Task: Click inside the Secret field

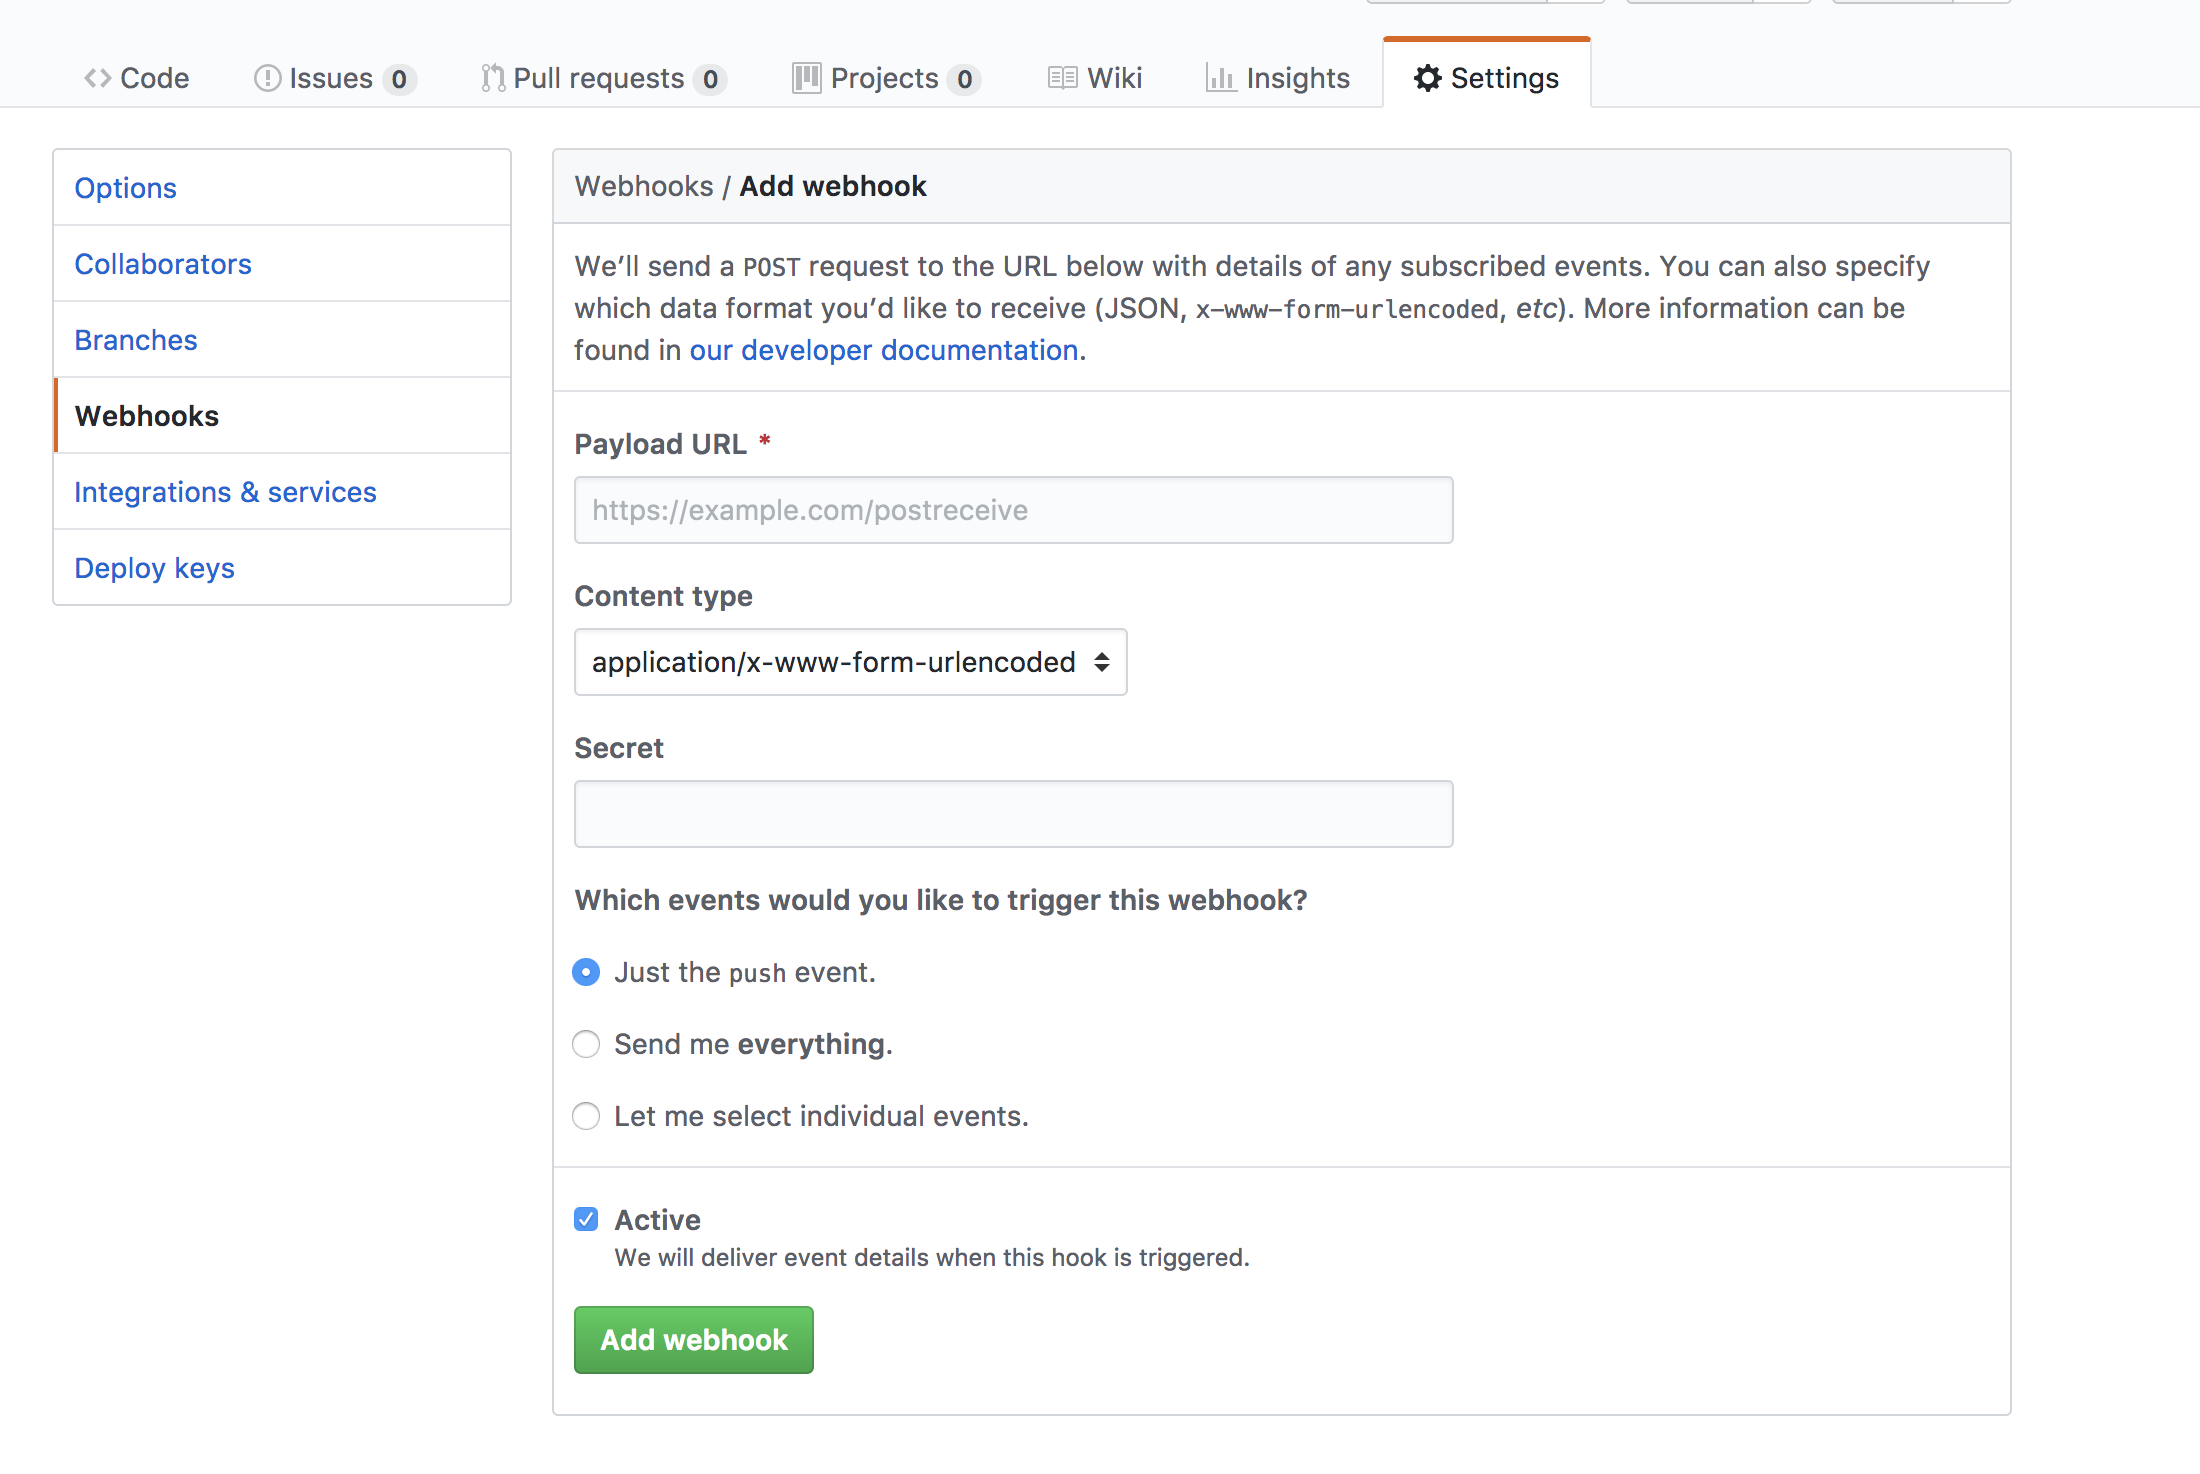Action: click(1013, 813)
